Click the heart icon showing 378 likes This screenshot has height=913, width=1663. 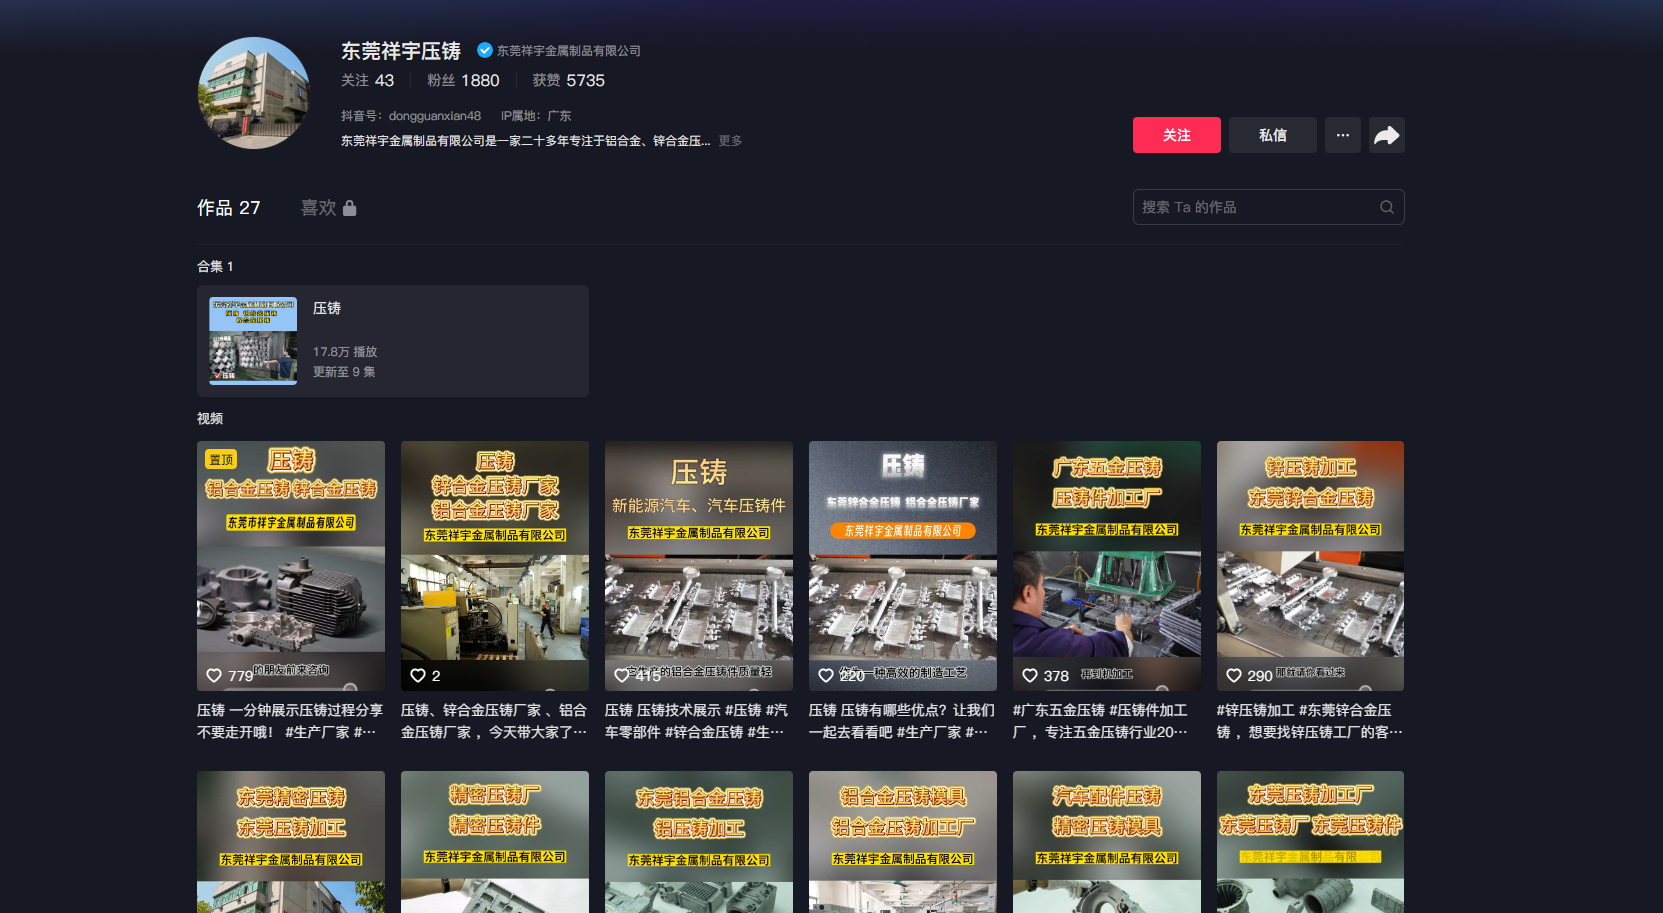1030,676
